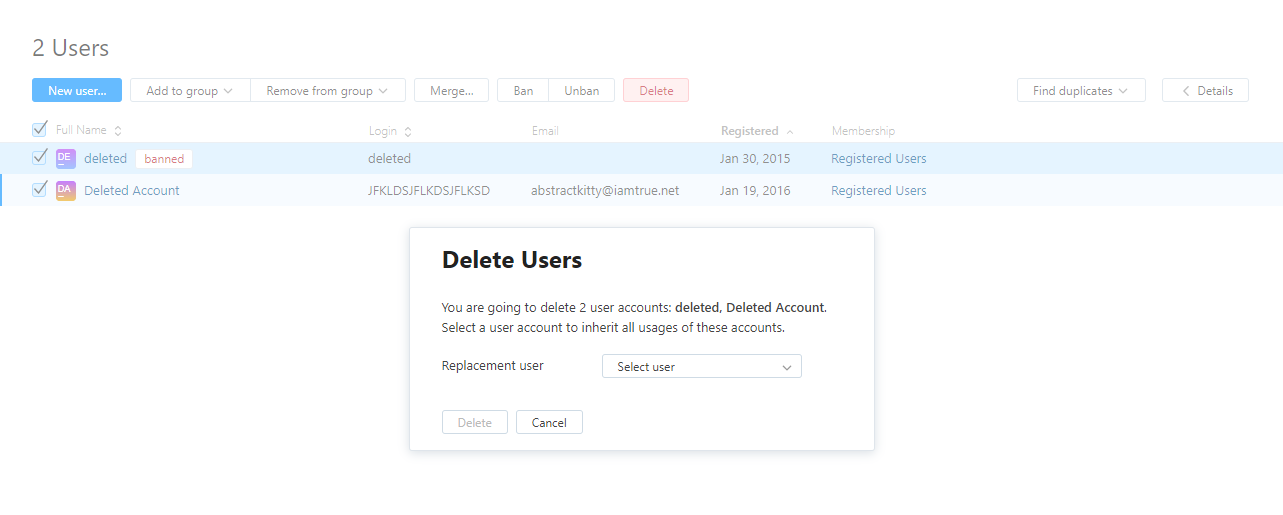Sort by the Registered column header
This screenshot has width=1283, height=515.
(x=749, y=131)
